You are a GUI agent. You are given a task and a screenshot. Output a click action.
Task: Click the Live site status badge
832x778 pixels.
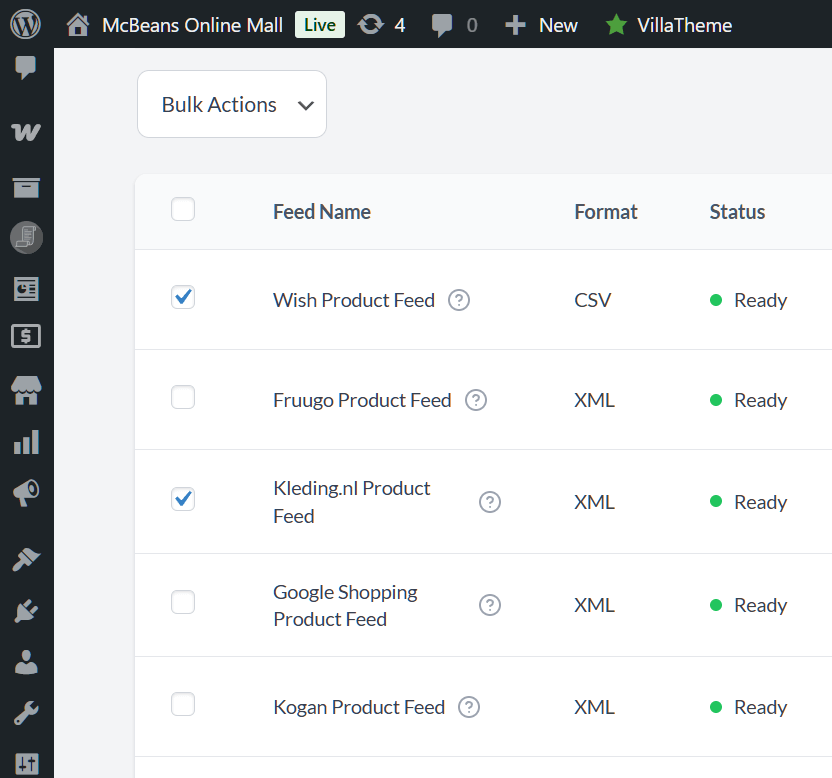click(320, 25)
